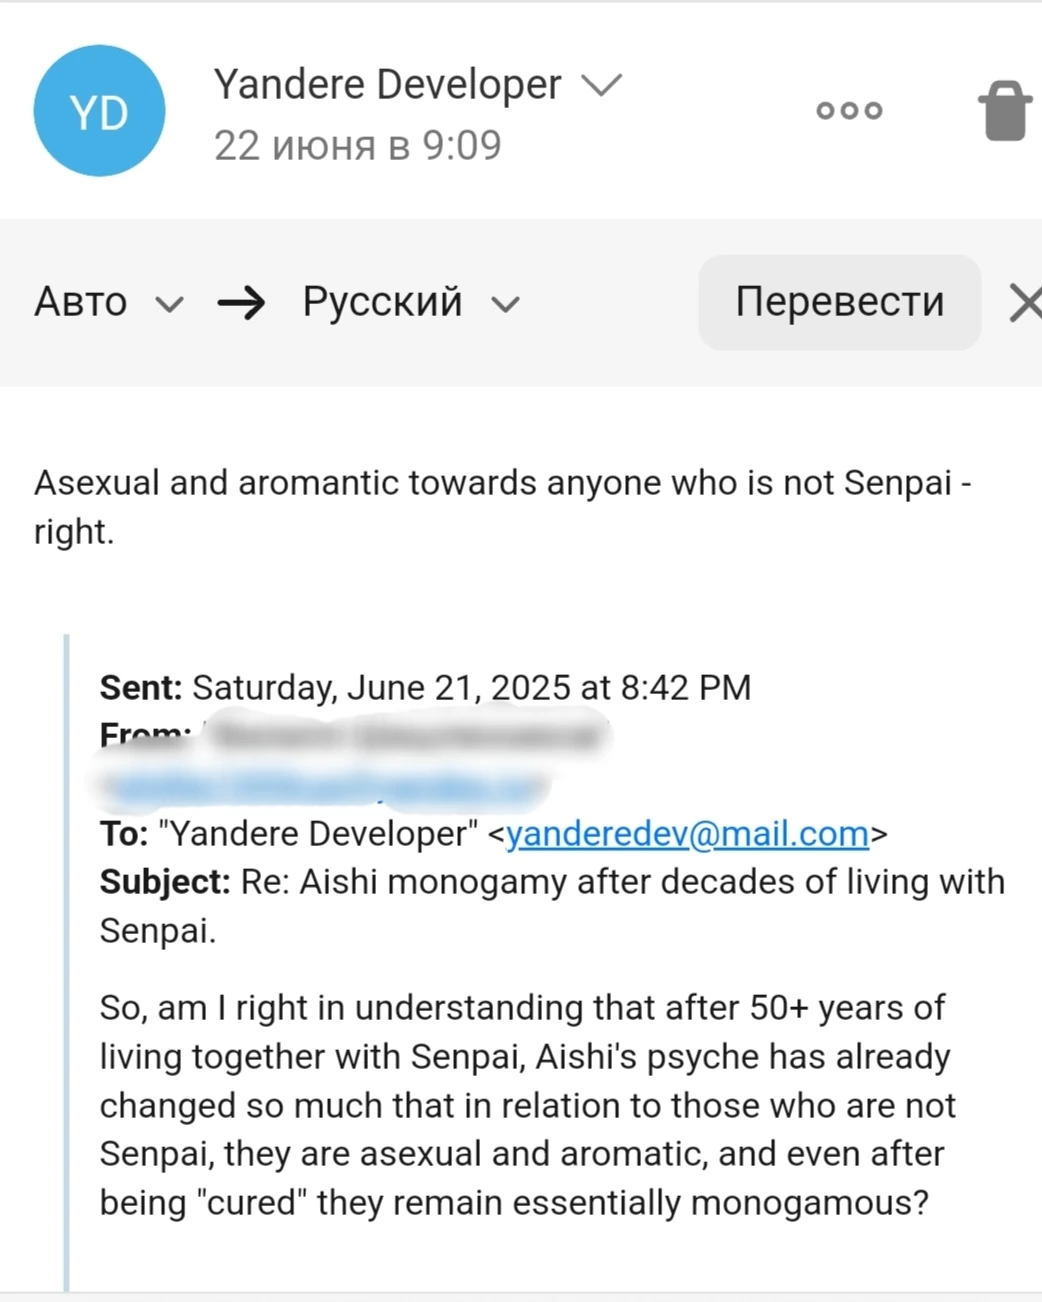Click the vertical quote bar on left

pos(67,960)
